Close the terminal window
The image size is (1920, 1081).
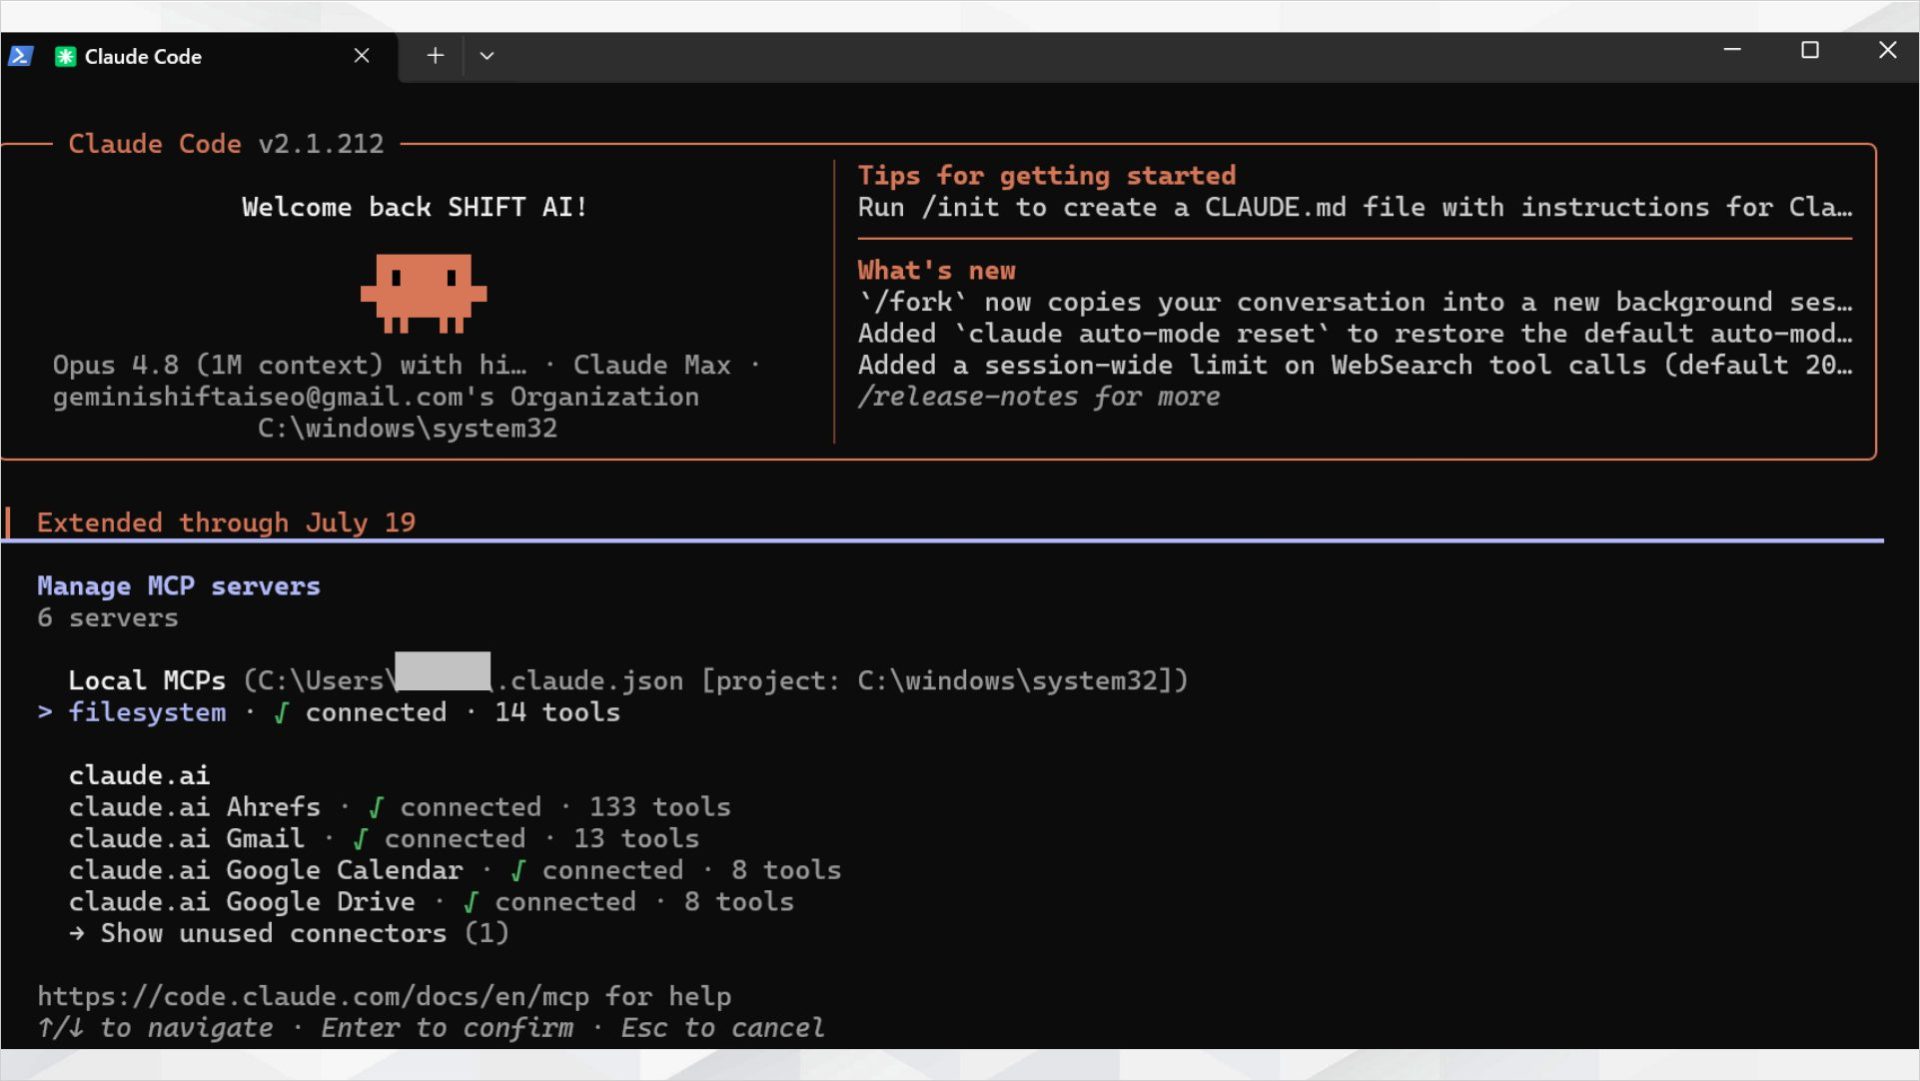pyautogui.click(x=1888, y=50)
